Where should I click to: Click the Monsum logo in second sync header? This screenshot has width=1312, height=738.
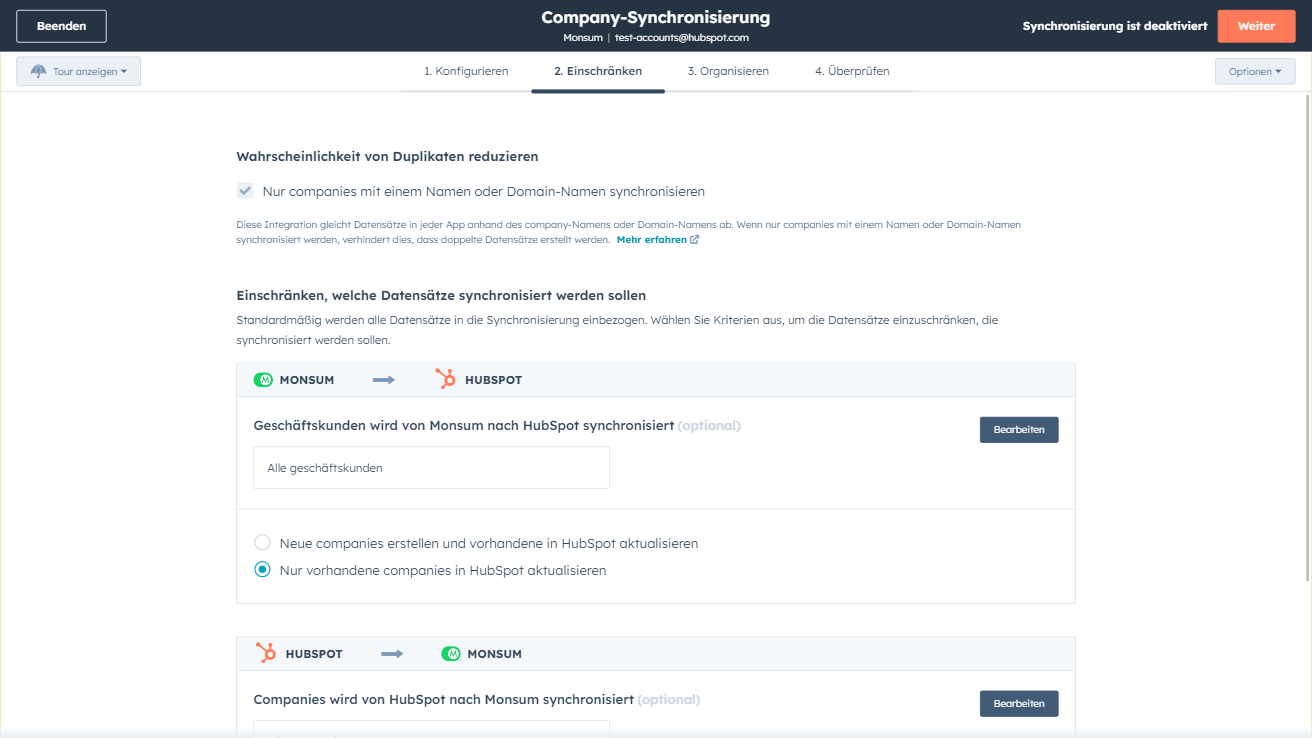tap(451, 654)
